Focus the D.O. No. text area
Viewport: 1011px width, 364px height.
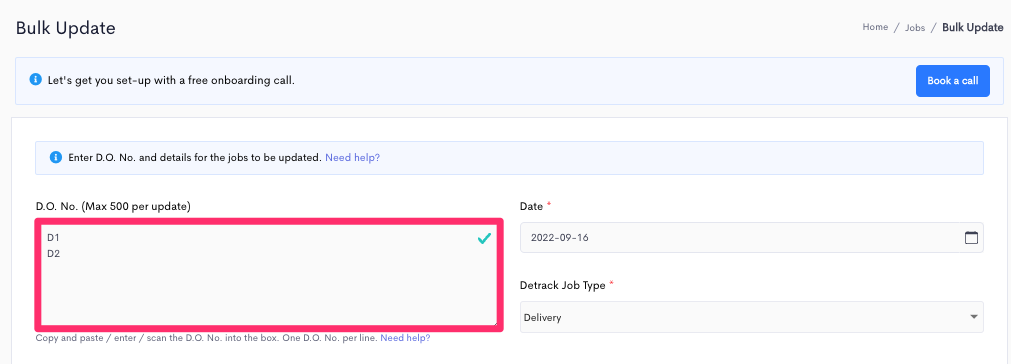coord(269,275)
